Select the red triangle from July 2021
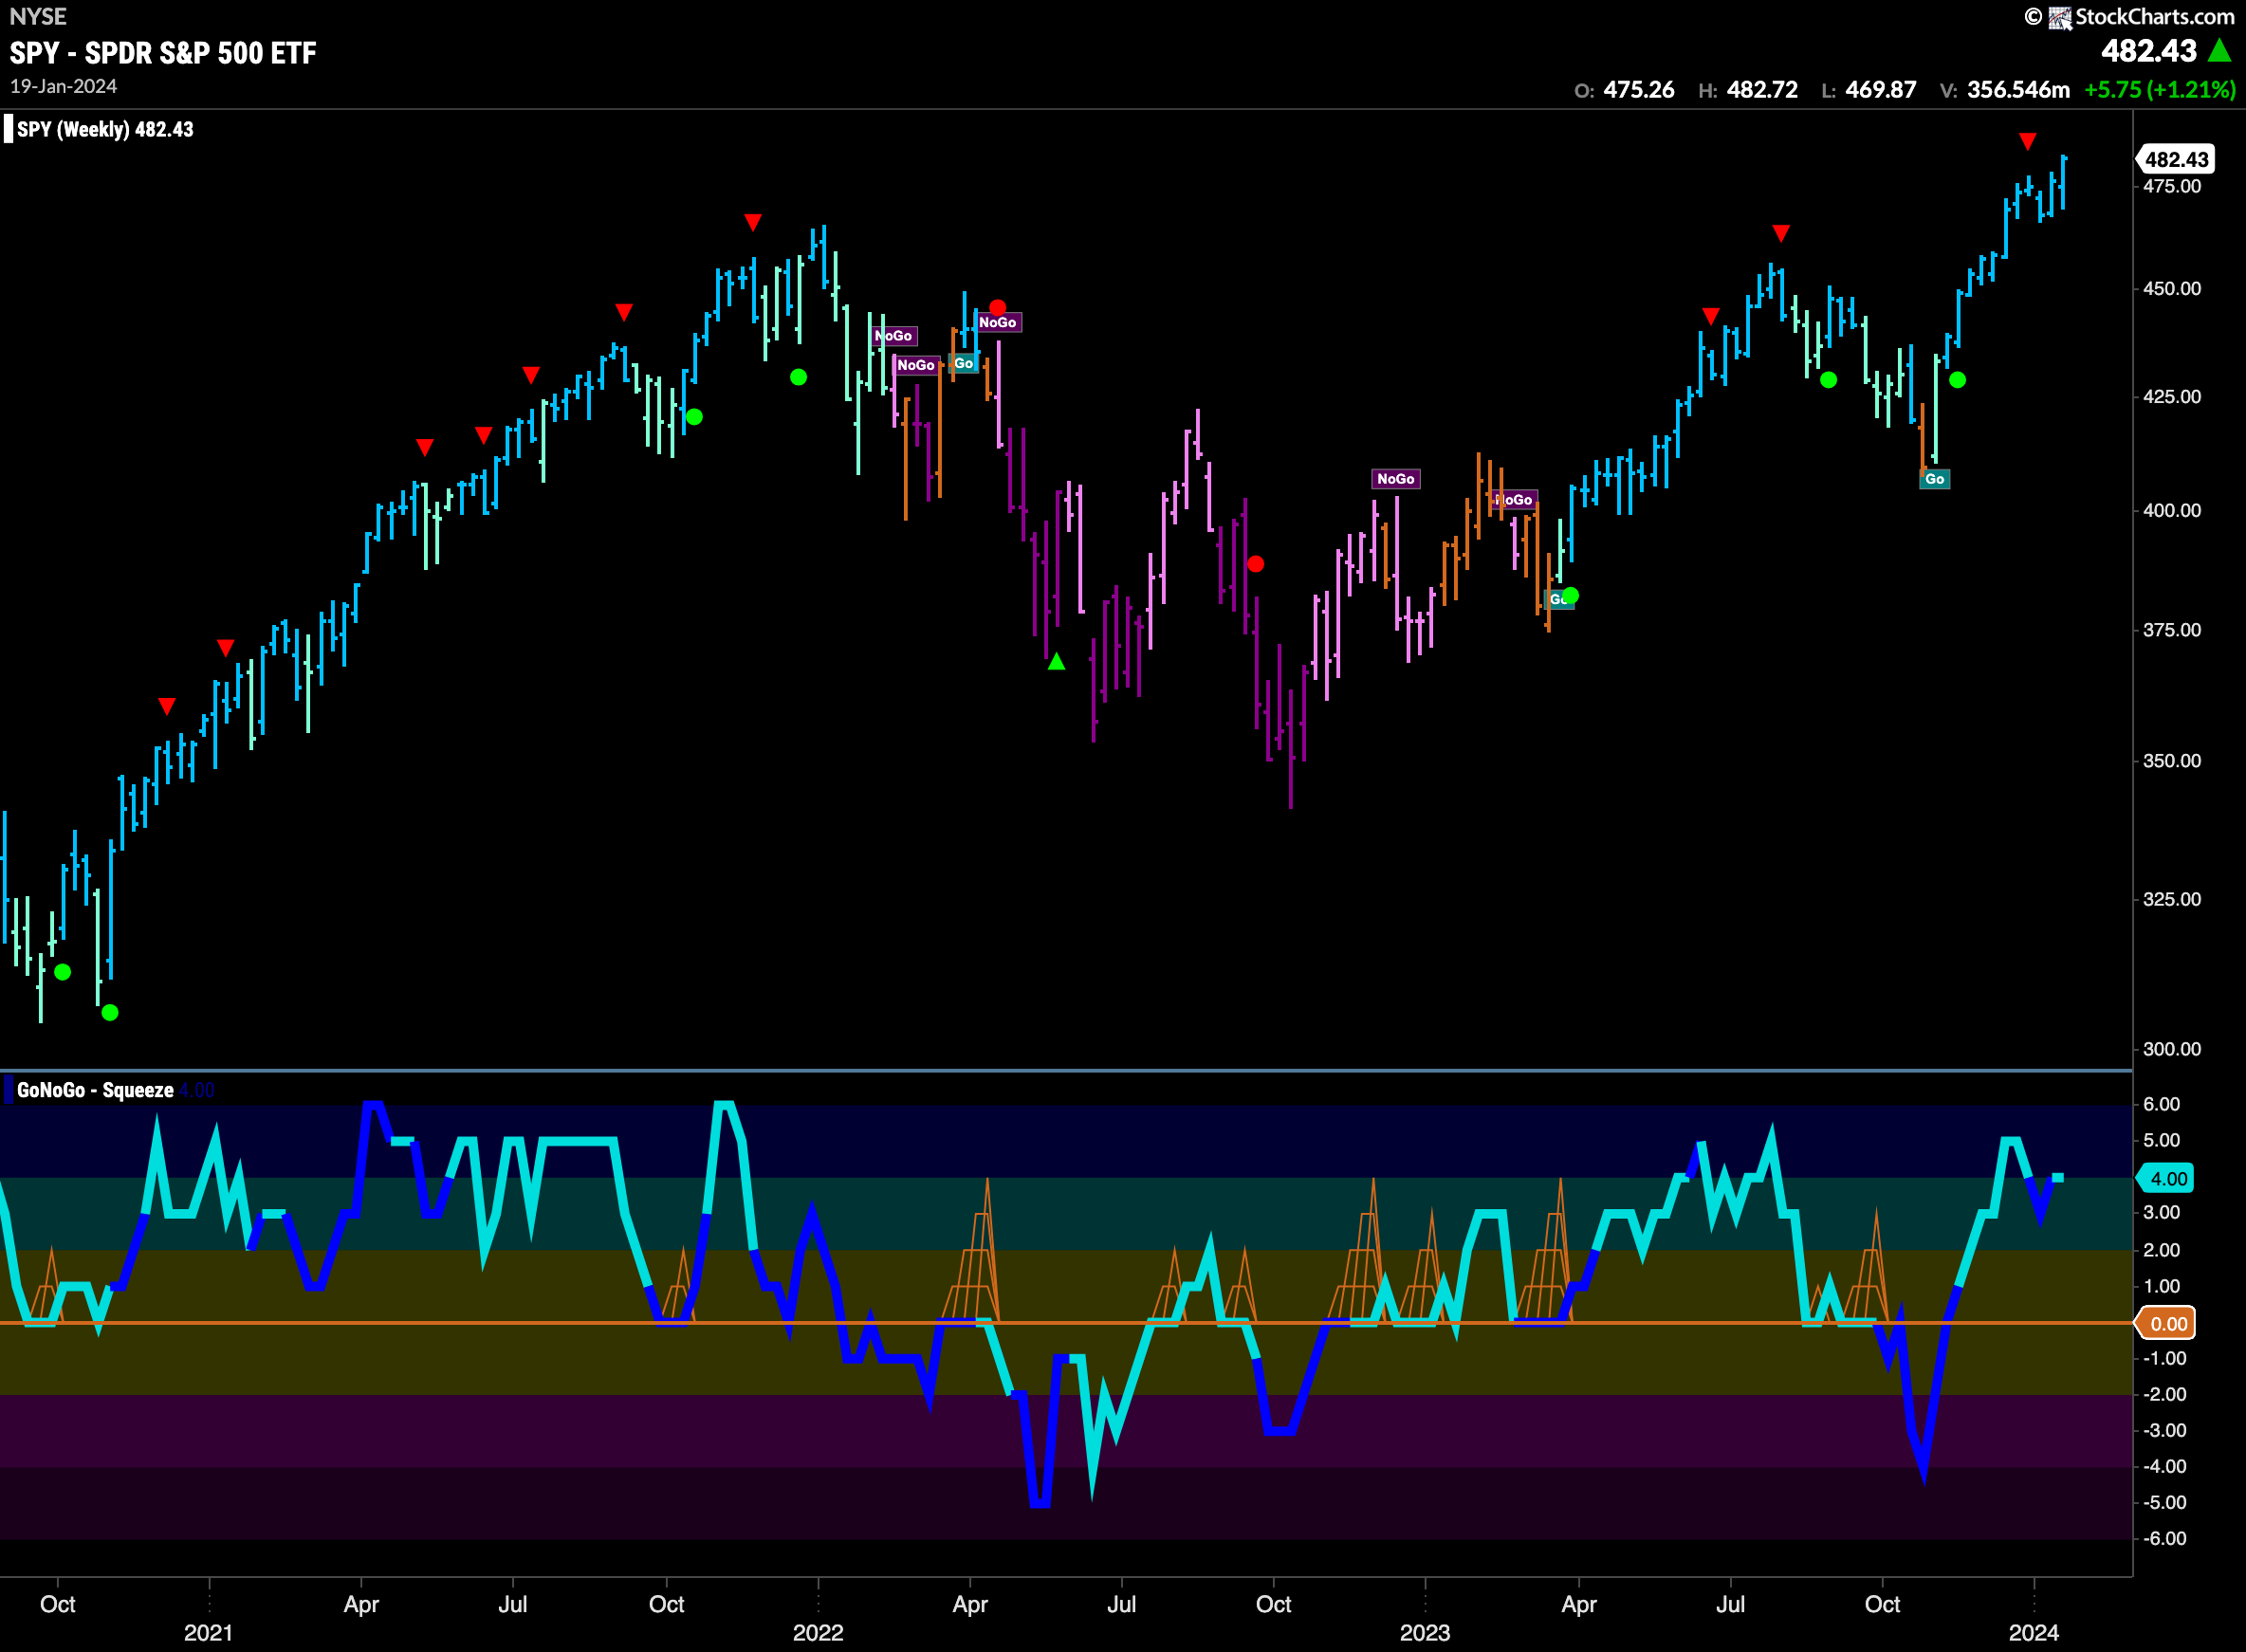The height and width of the screenshot is (1652, 2246). [531, 375]
